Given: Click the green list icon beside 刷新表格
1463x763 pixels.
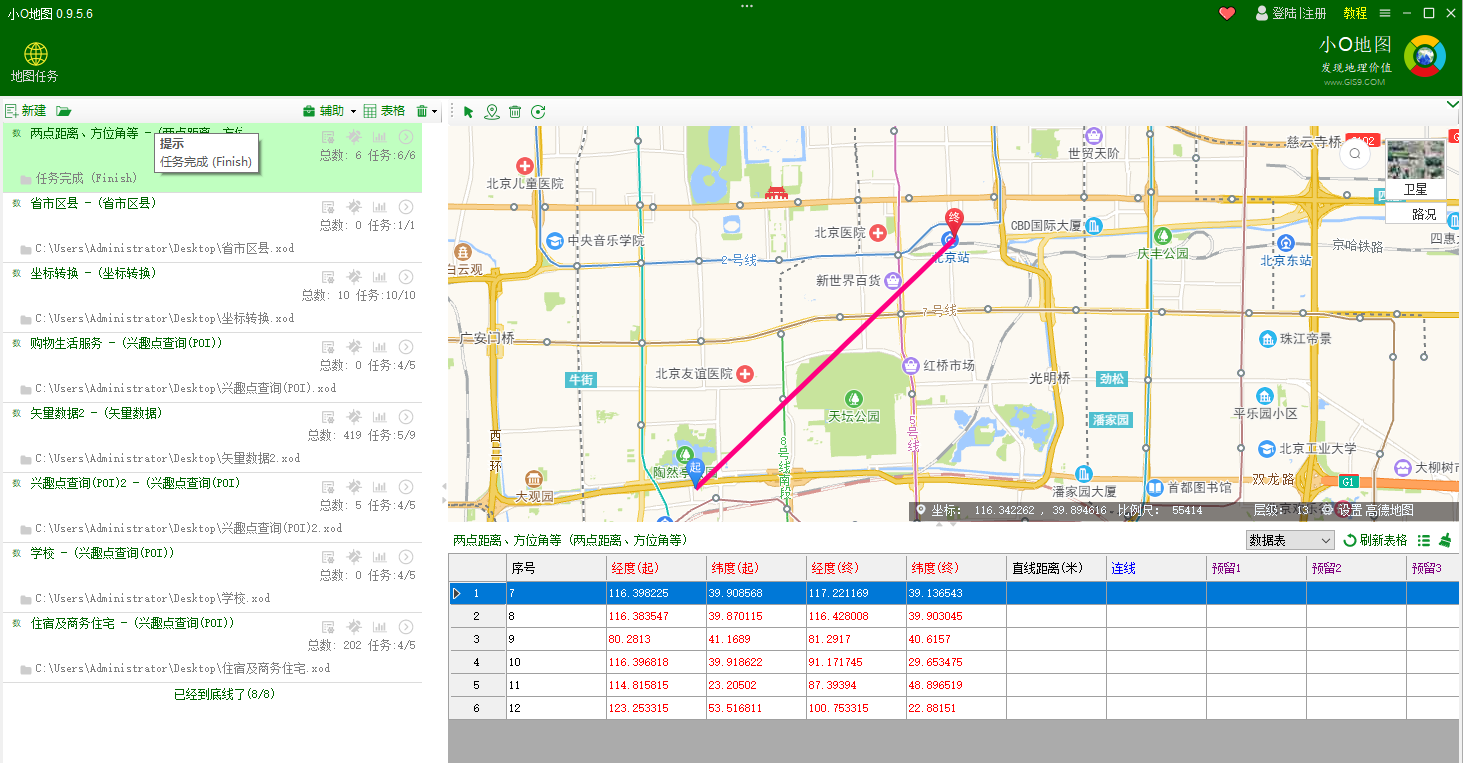Looking at the screenshot, I should [x=1424, y=540].
